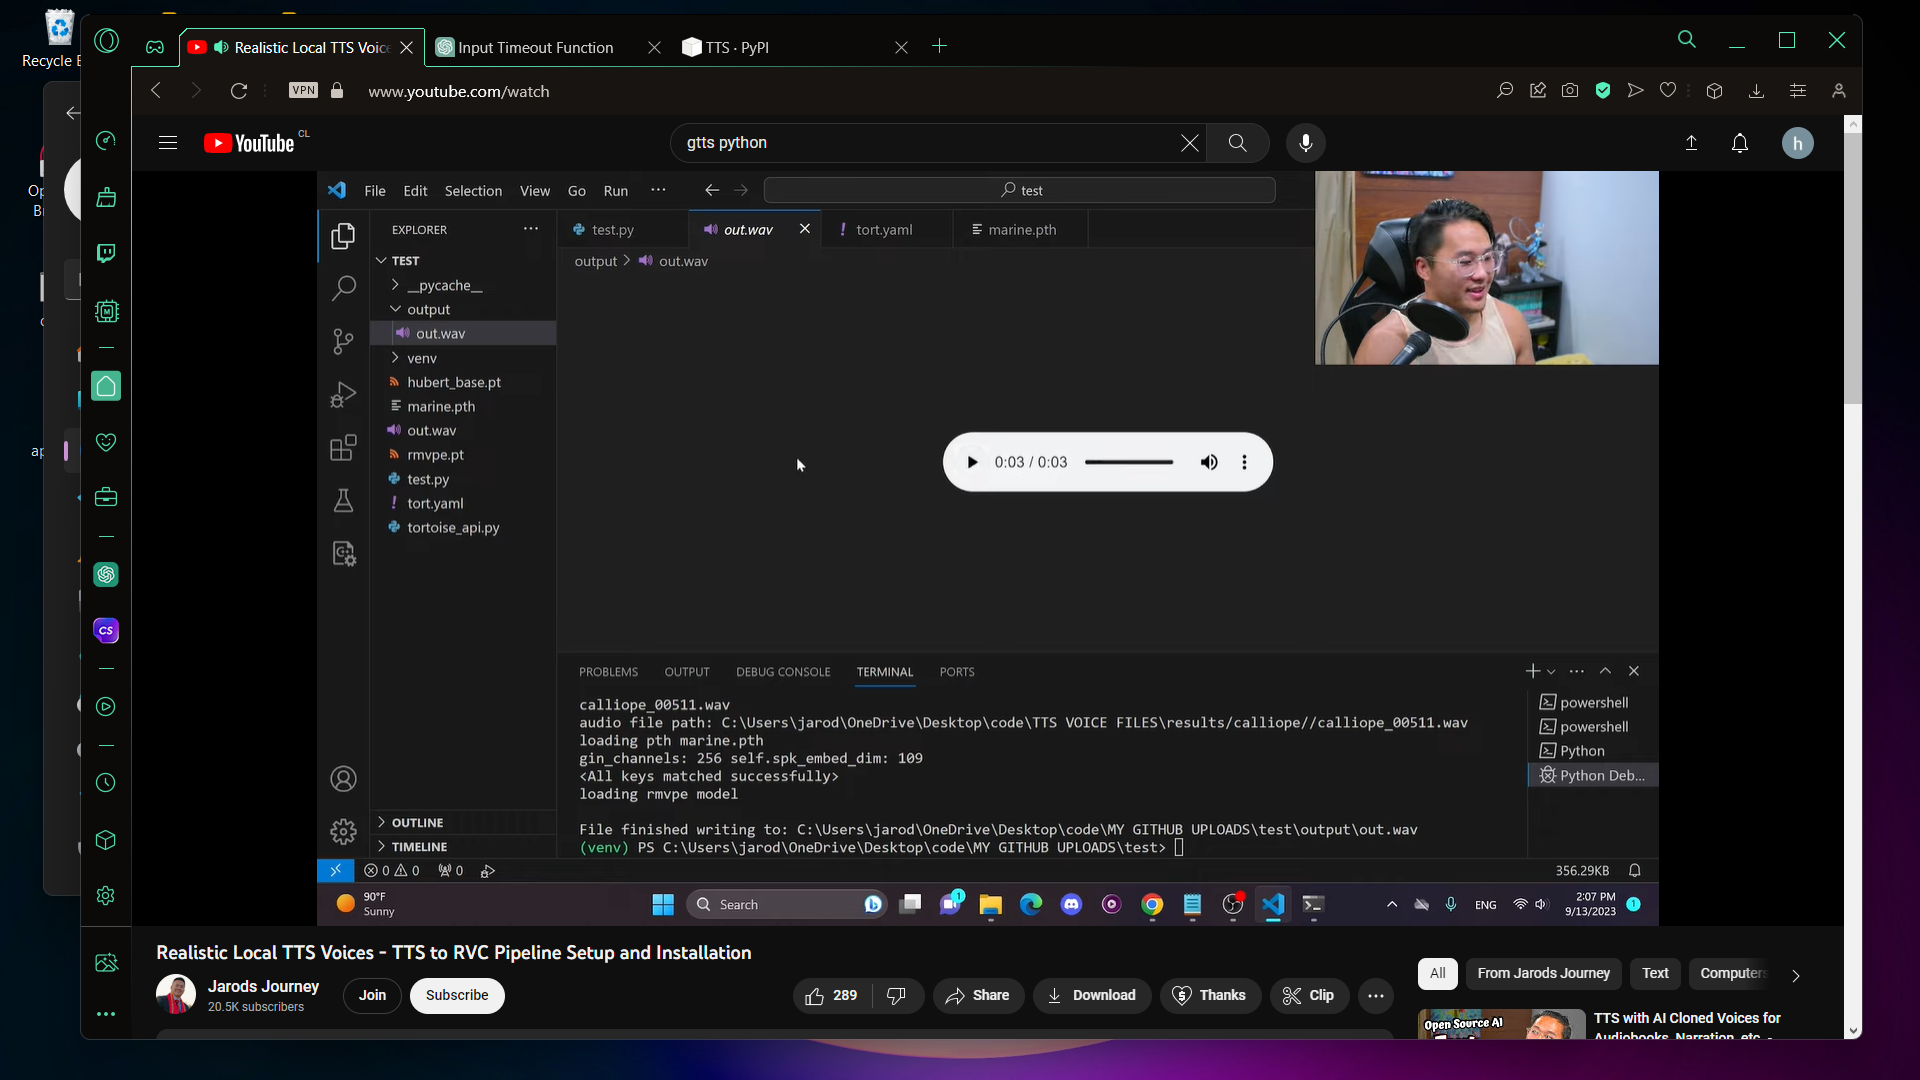Click the browser reload page icon
The height and width of the screenshot is (1080, 1920).
point(239,91)
